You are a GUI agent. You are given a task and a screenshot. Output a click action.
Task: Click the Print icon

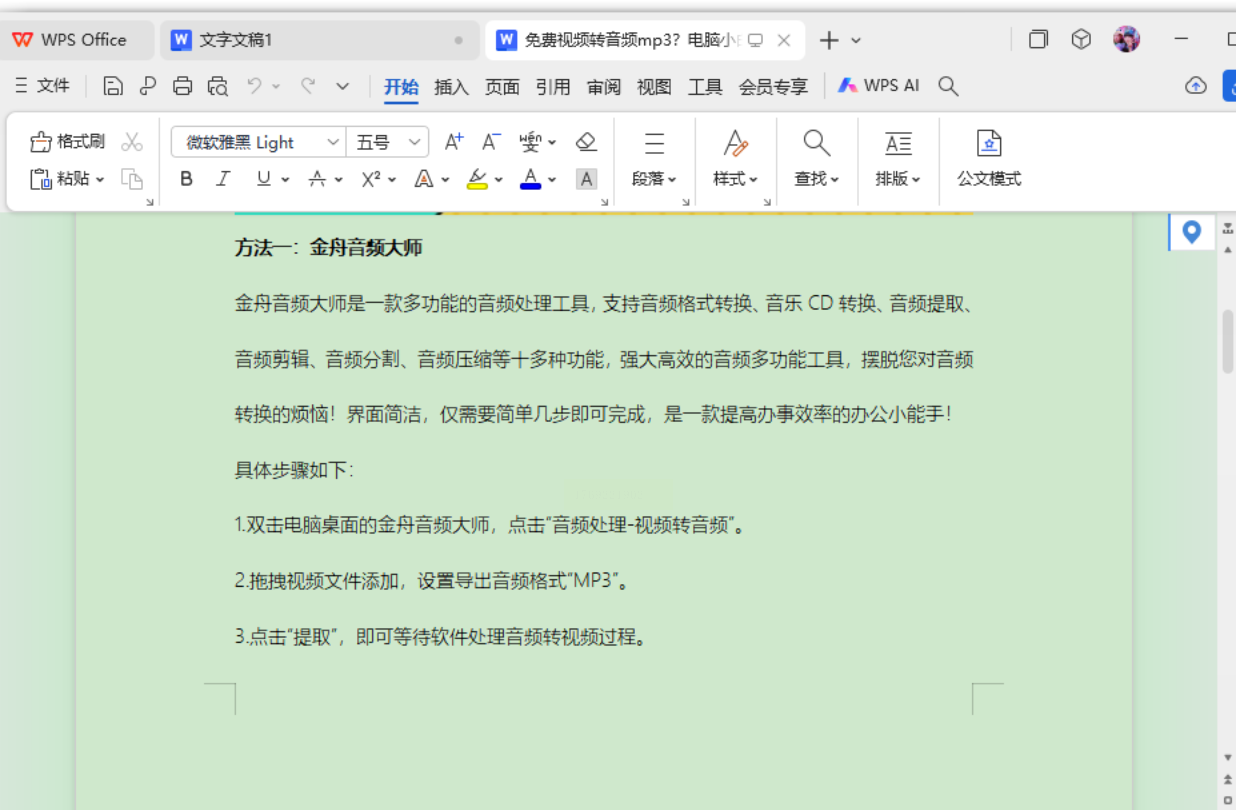click(x=182, y=87)
